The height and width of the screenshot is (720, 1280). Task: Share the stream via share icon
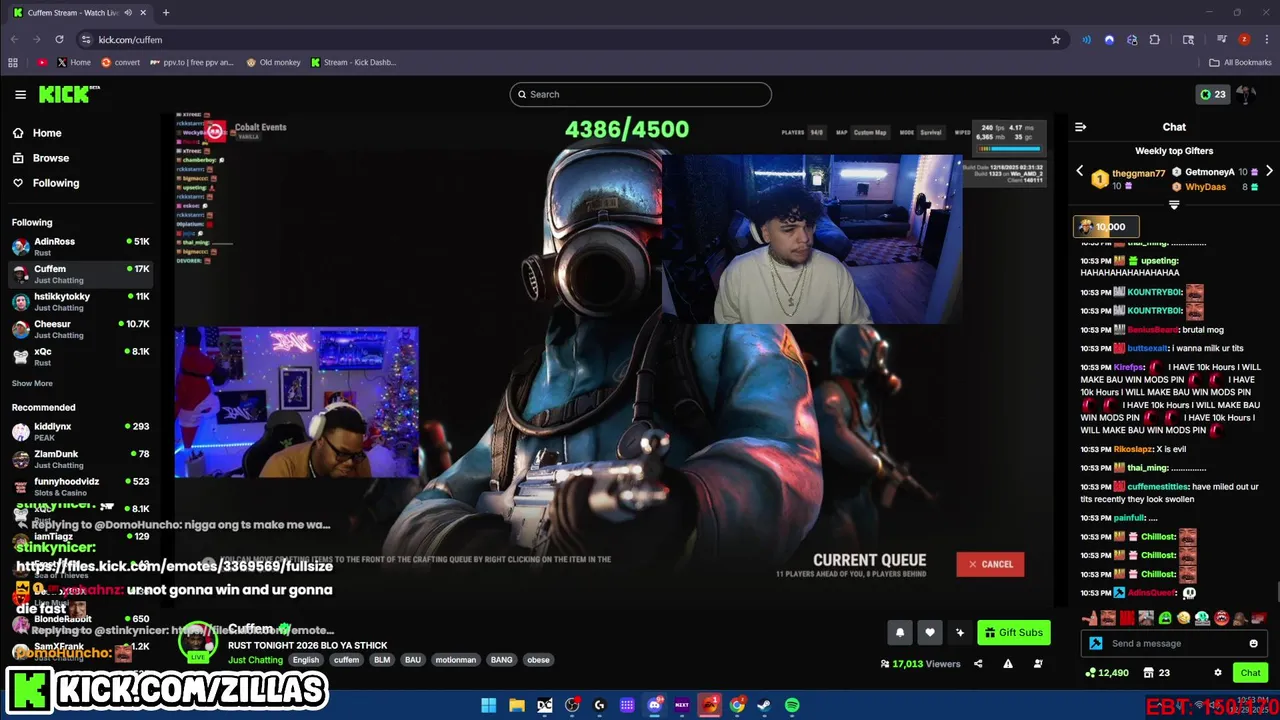tap(978, 663)
